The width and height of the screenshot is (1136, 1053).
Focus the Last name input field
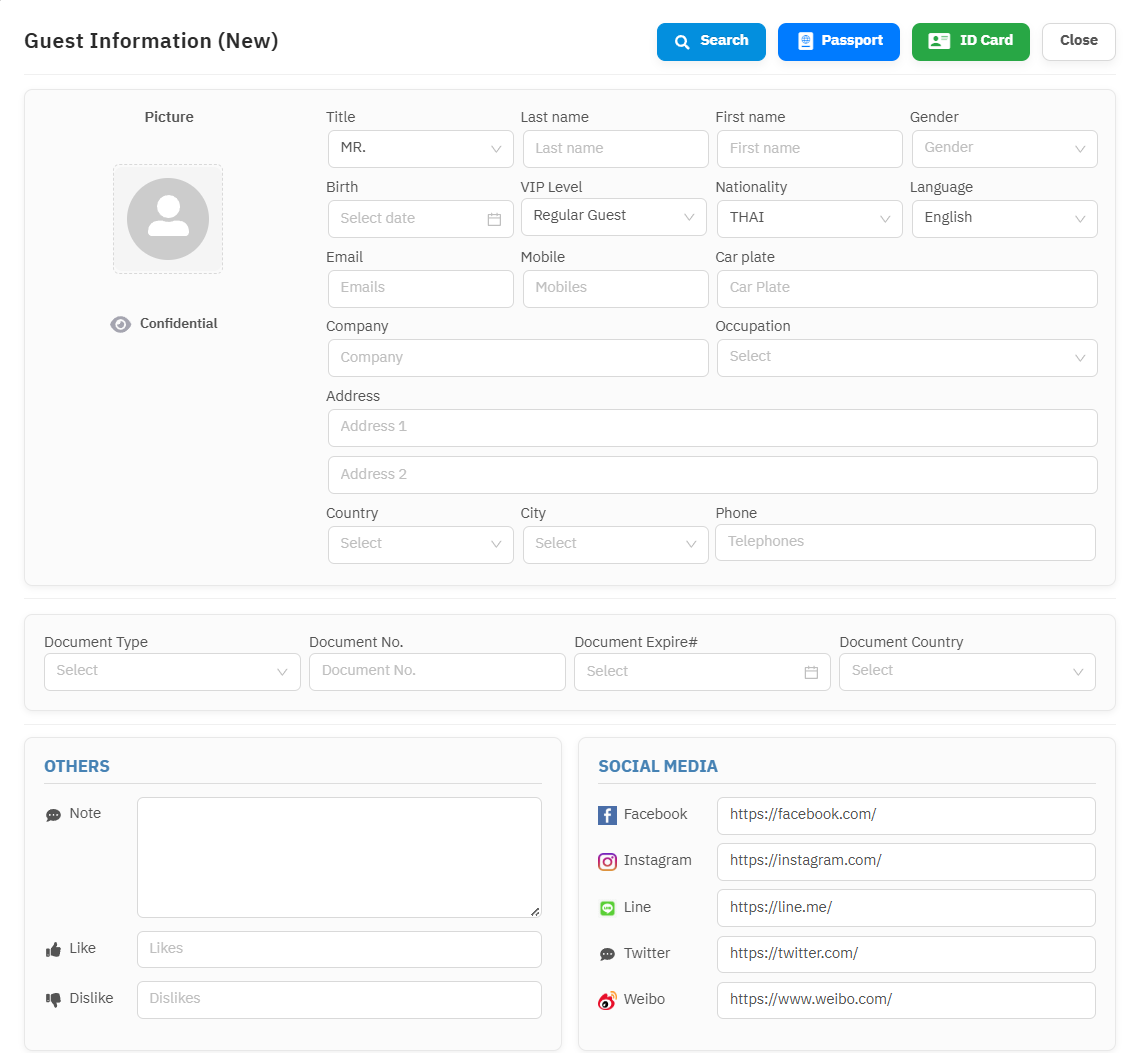[615, 149]
